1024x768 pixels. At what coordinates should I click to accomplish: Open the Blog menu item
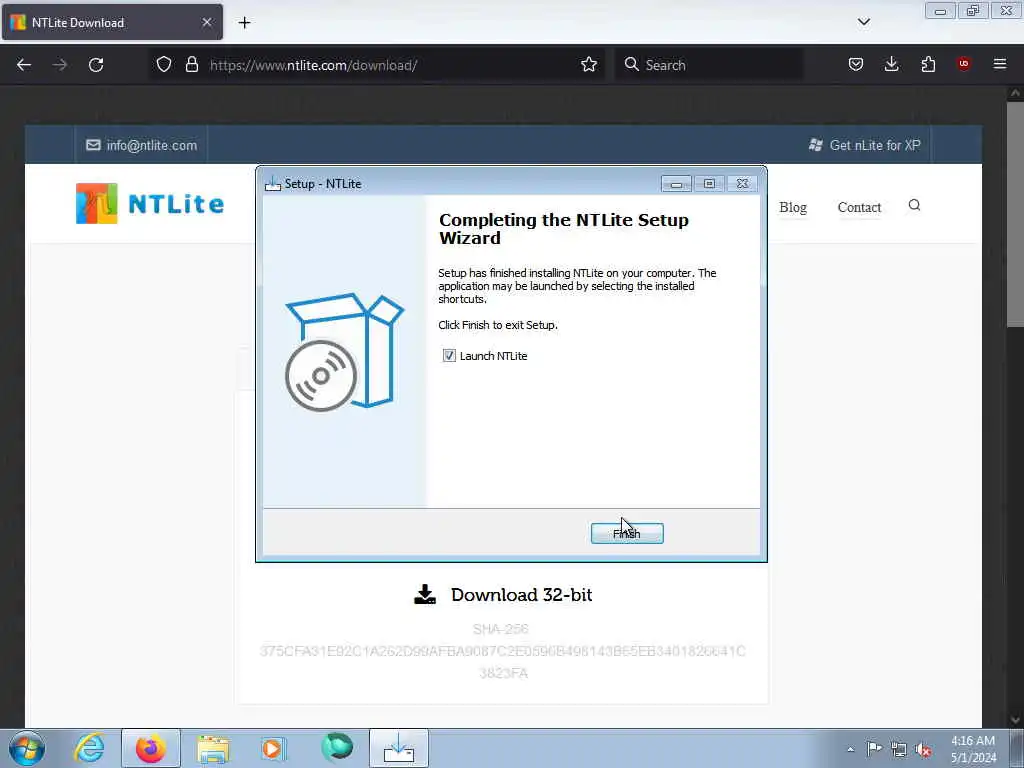[x=793, y=207]
